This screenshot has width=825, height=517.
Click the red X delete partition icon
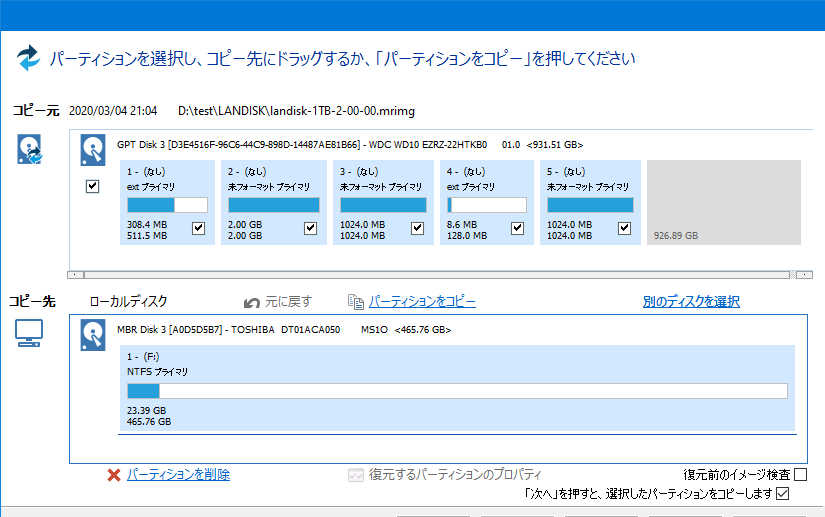pyautogui.click(x=114, y=475)
